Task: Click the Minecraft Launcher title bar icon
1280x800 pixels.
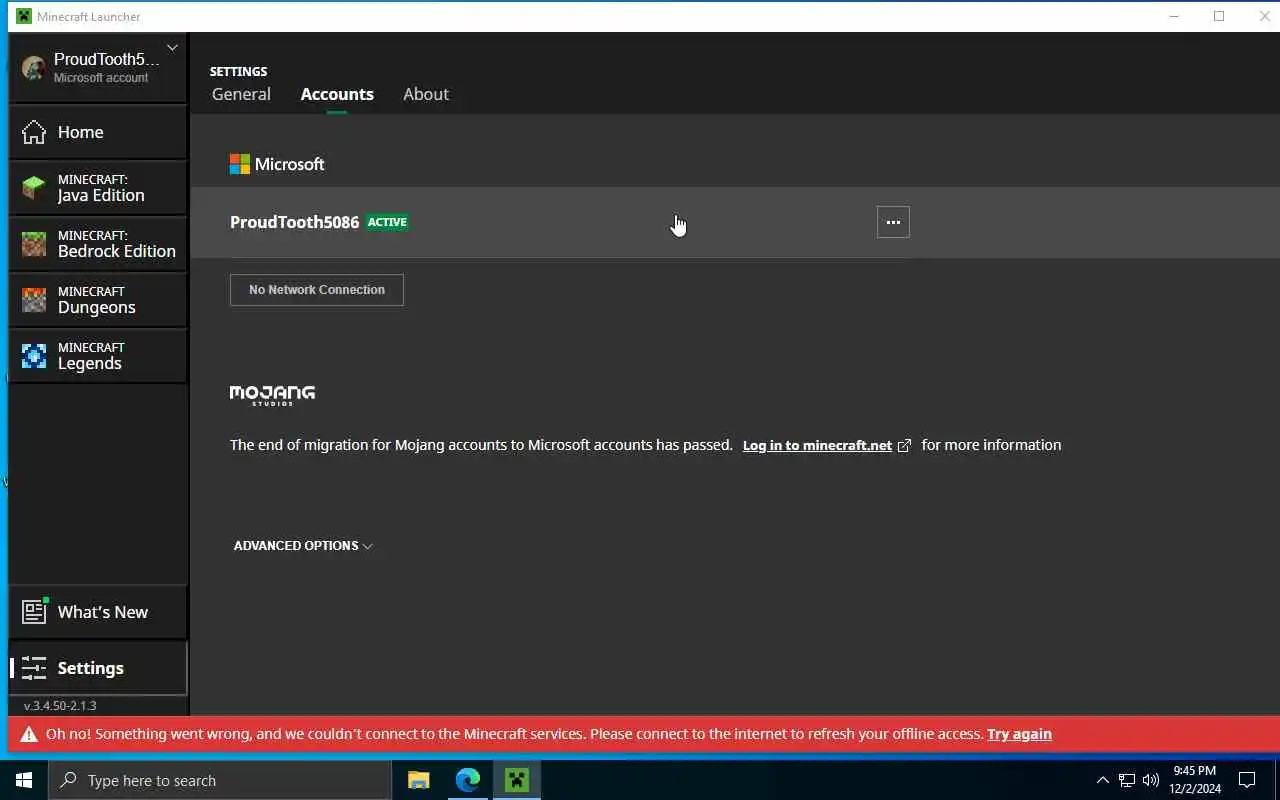Action: pyautogui.click(x=24, y=16)
